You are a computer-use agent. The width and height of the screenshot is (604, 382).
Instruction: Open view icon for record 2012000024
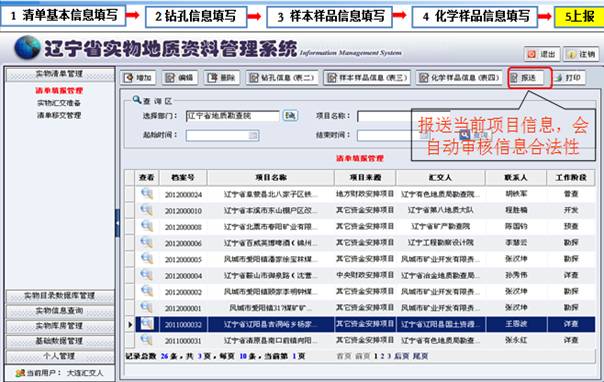point(147,193)
